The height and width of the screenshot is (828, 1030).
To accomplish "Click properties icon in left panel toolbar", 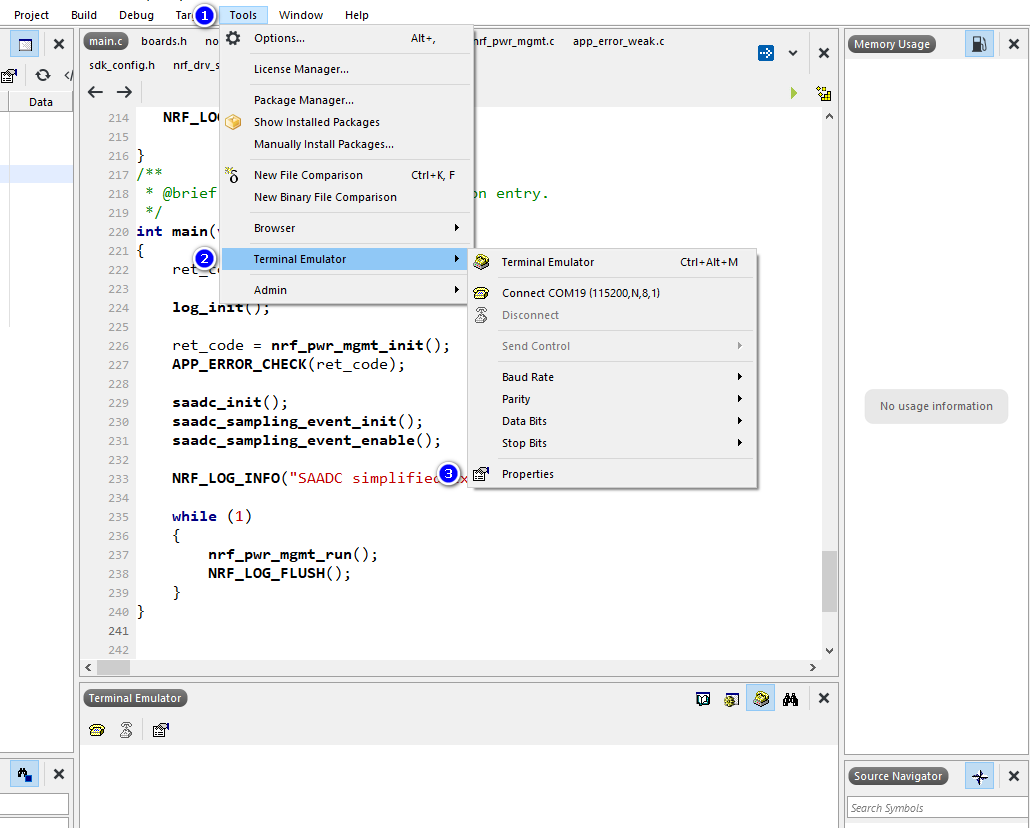I will pyautogui.click(x=9, y=75).
